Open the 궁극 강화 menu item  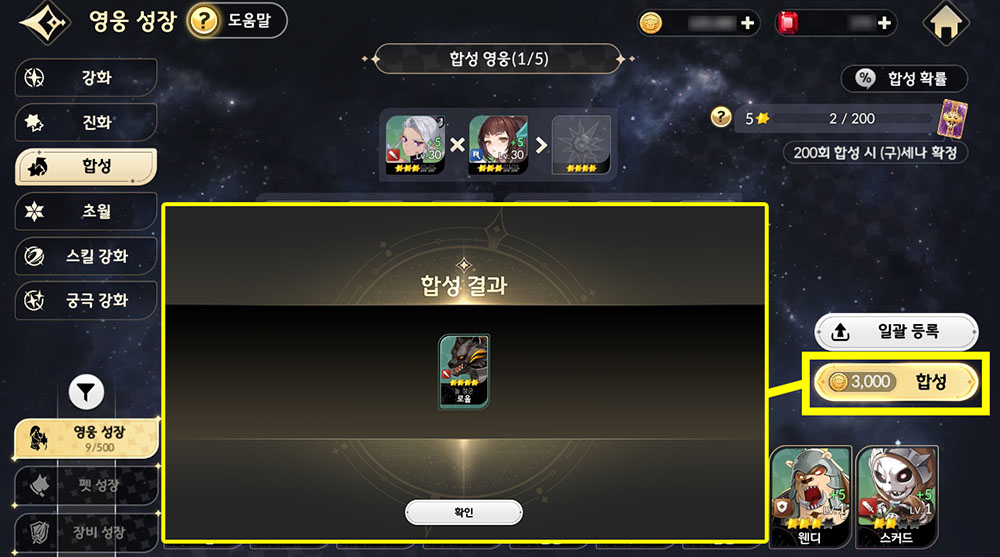[85, 300]
